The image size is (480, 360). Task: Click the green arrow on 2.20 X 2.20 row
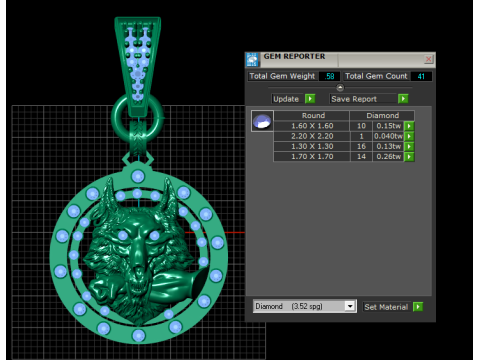point(409,136)
